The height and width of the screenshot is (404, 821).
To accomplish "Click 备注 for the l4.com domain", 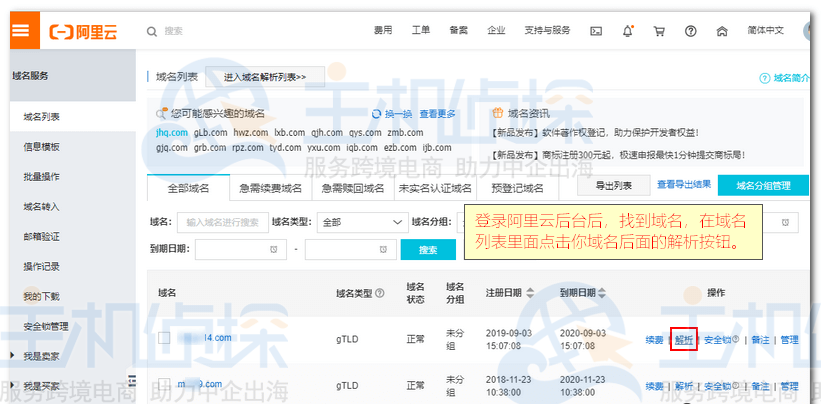I will [760, 340].
